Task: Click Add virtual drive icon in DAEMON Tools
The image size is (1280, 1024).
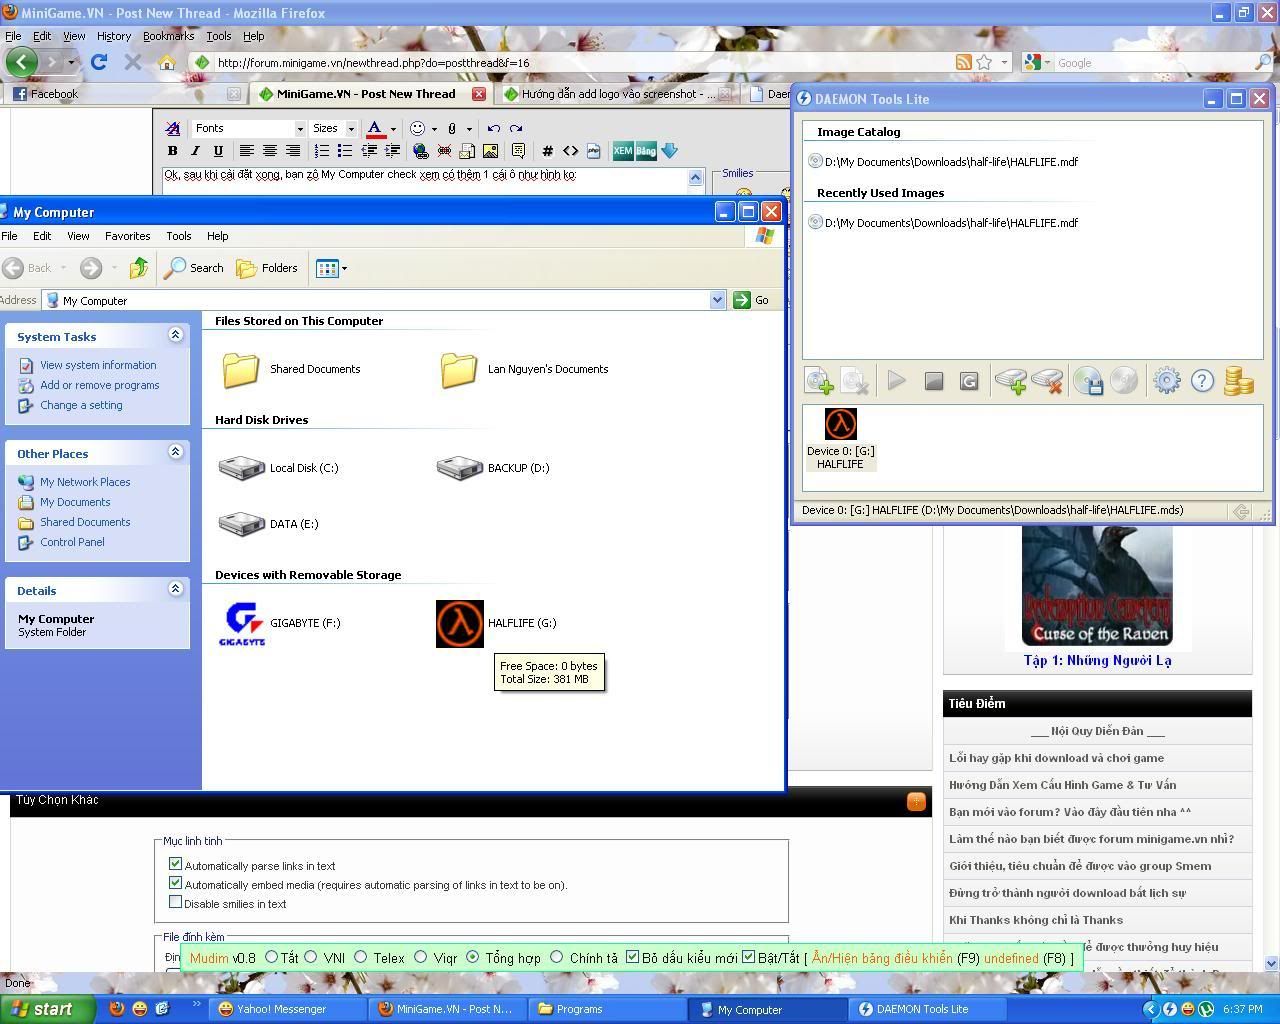Action: 1011,381
